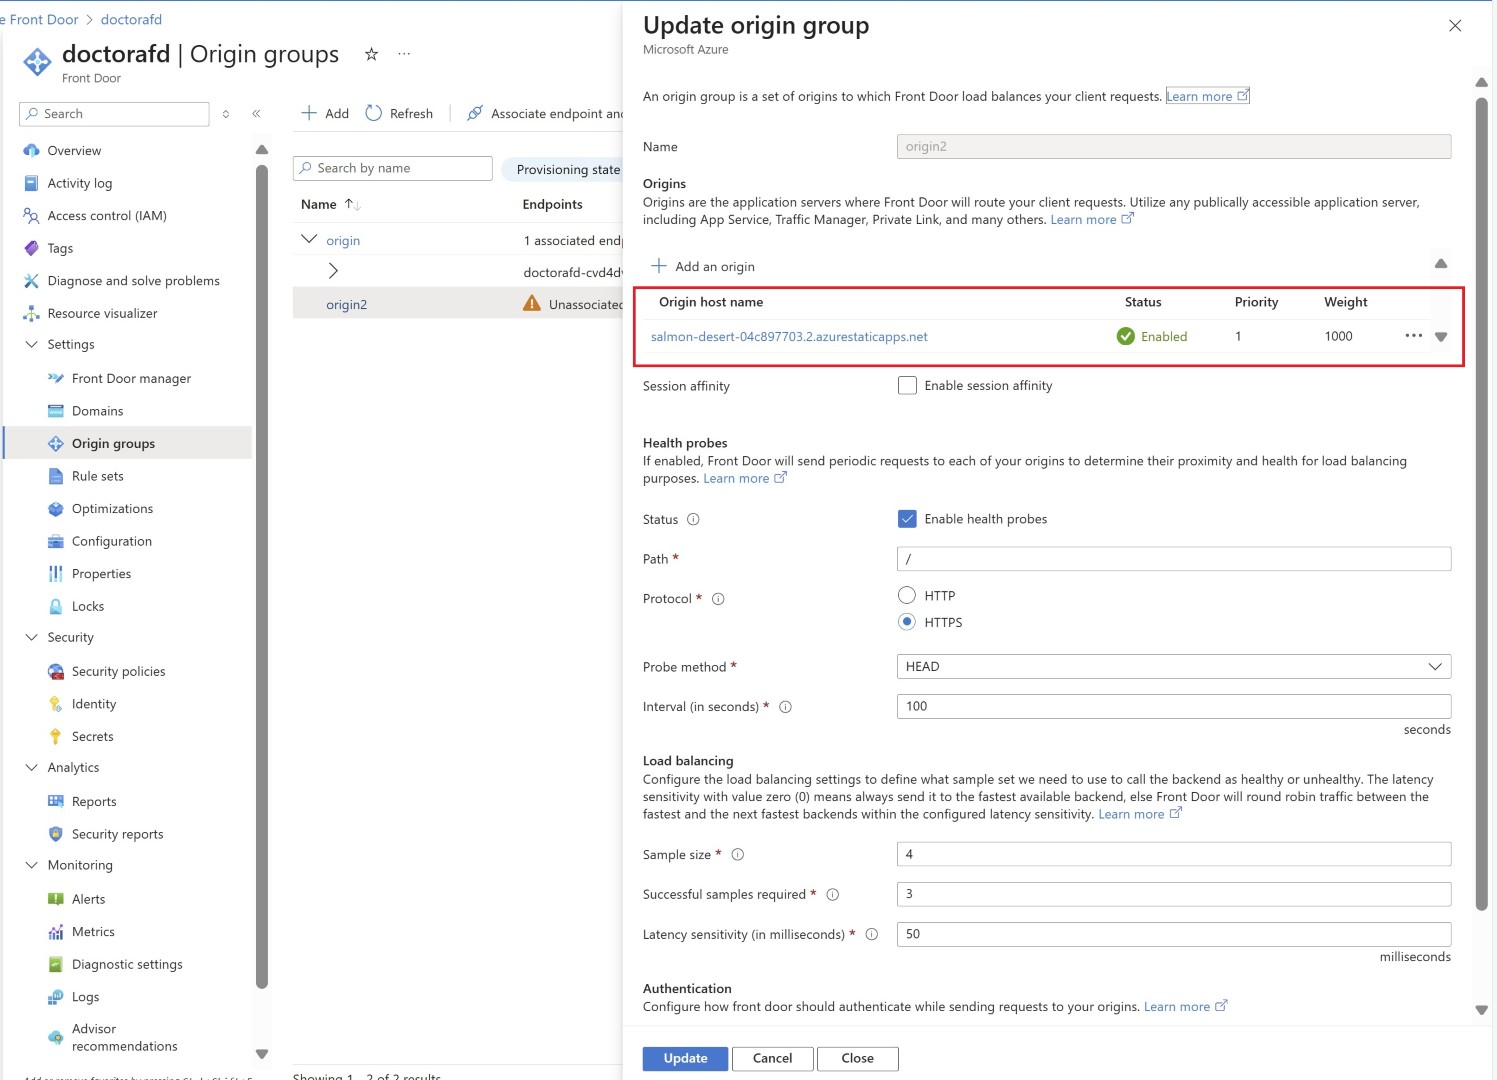Click the info icon next to Protocol
Viewport: 1497px width, 1080px height.
tap(718, 599)
